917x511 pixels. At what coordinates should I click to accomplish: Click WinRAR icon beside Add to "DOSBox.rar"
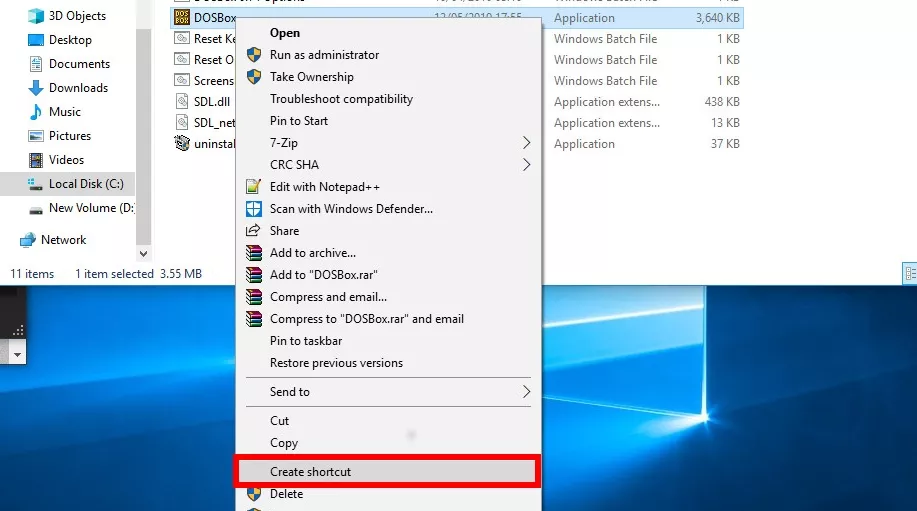point(254,275)
